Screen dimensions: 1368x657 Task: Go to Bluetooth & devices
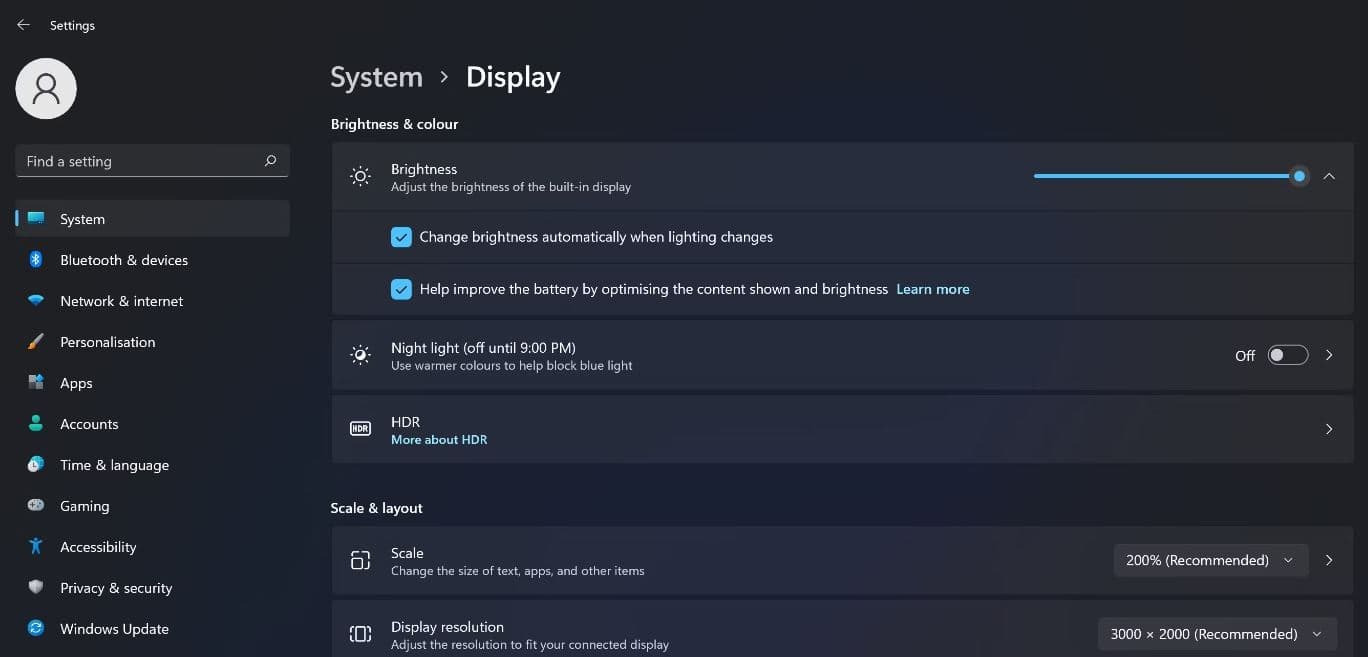pos(153,259)
